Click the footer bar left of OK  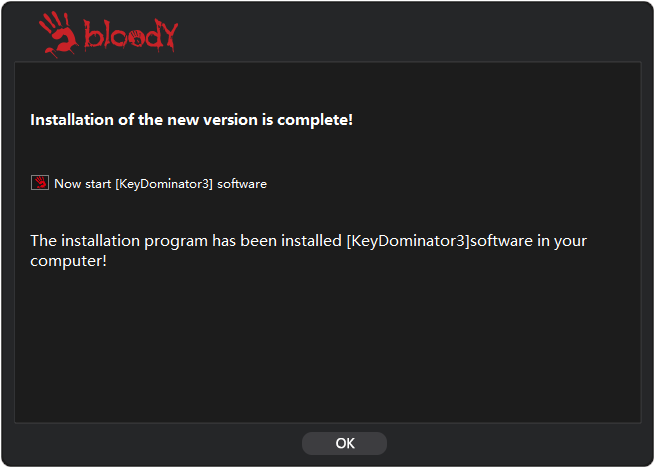pos(150,443)
